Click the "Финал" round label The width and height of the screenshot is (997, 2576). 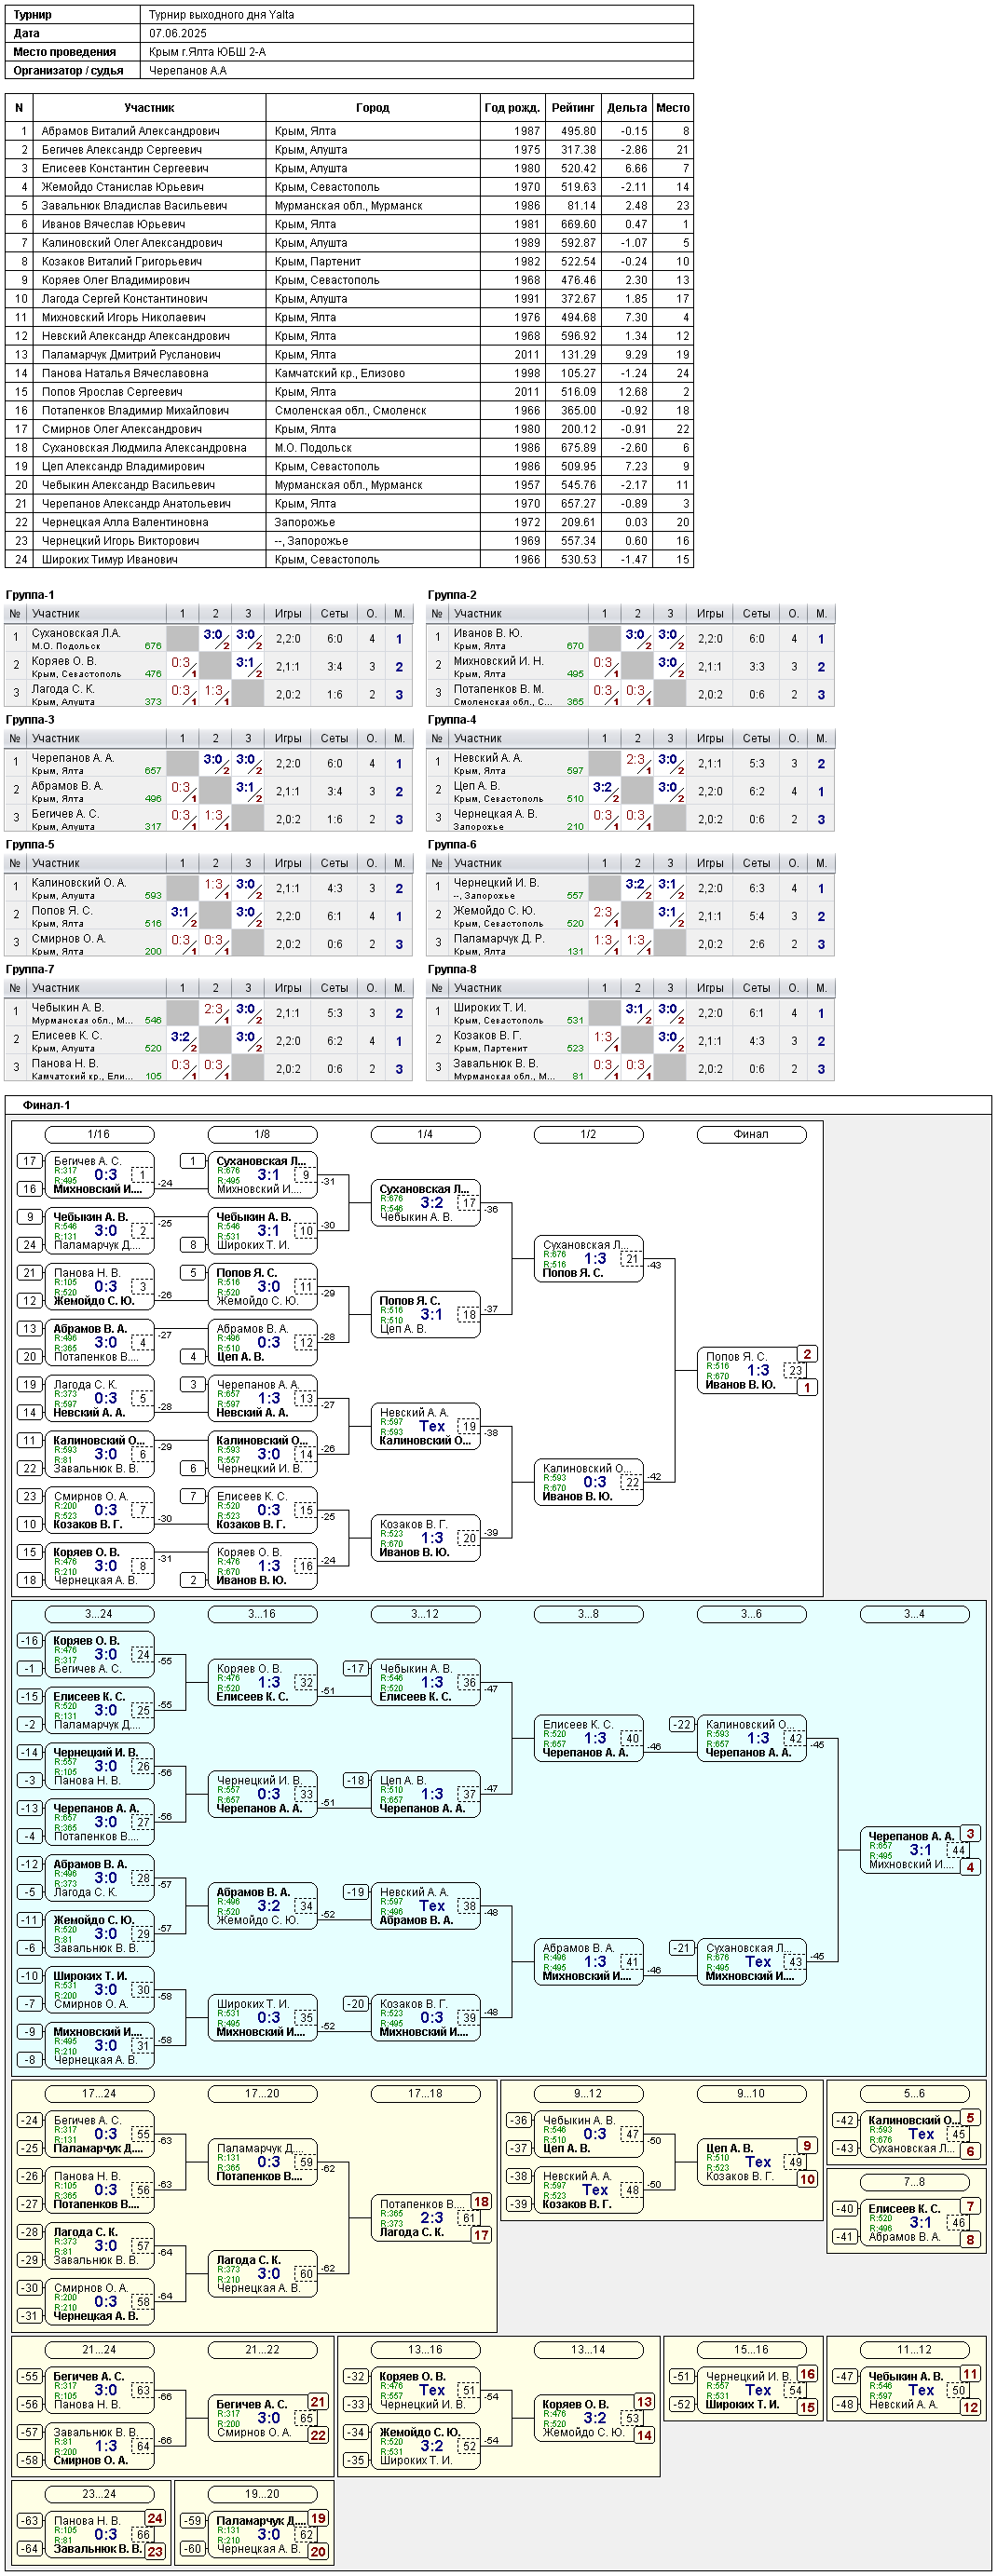(x=751, y=1134)
